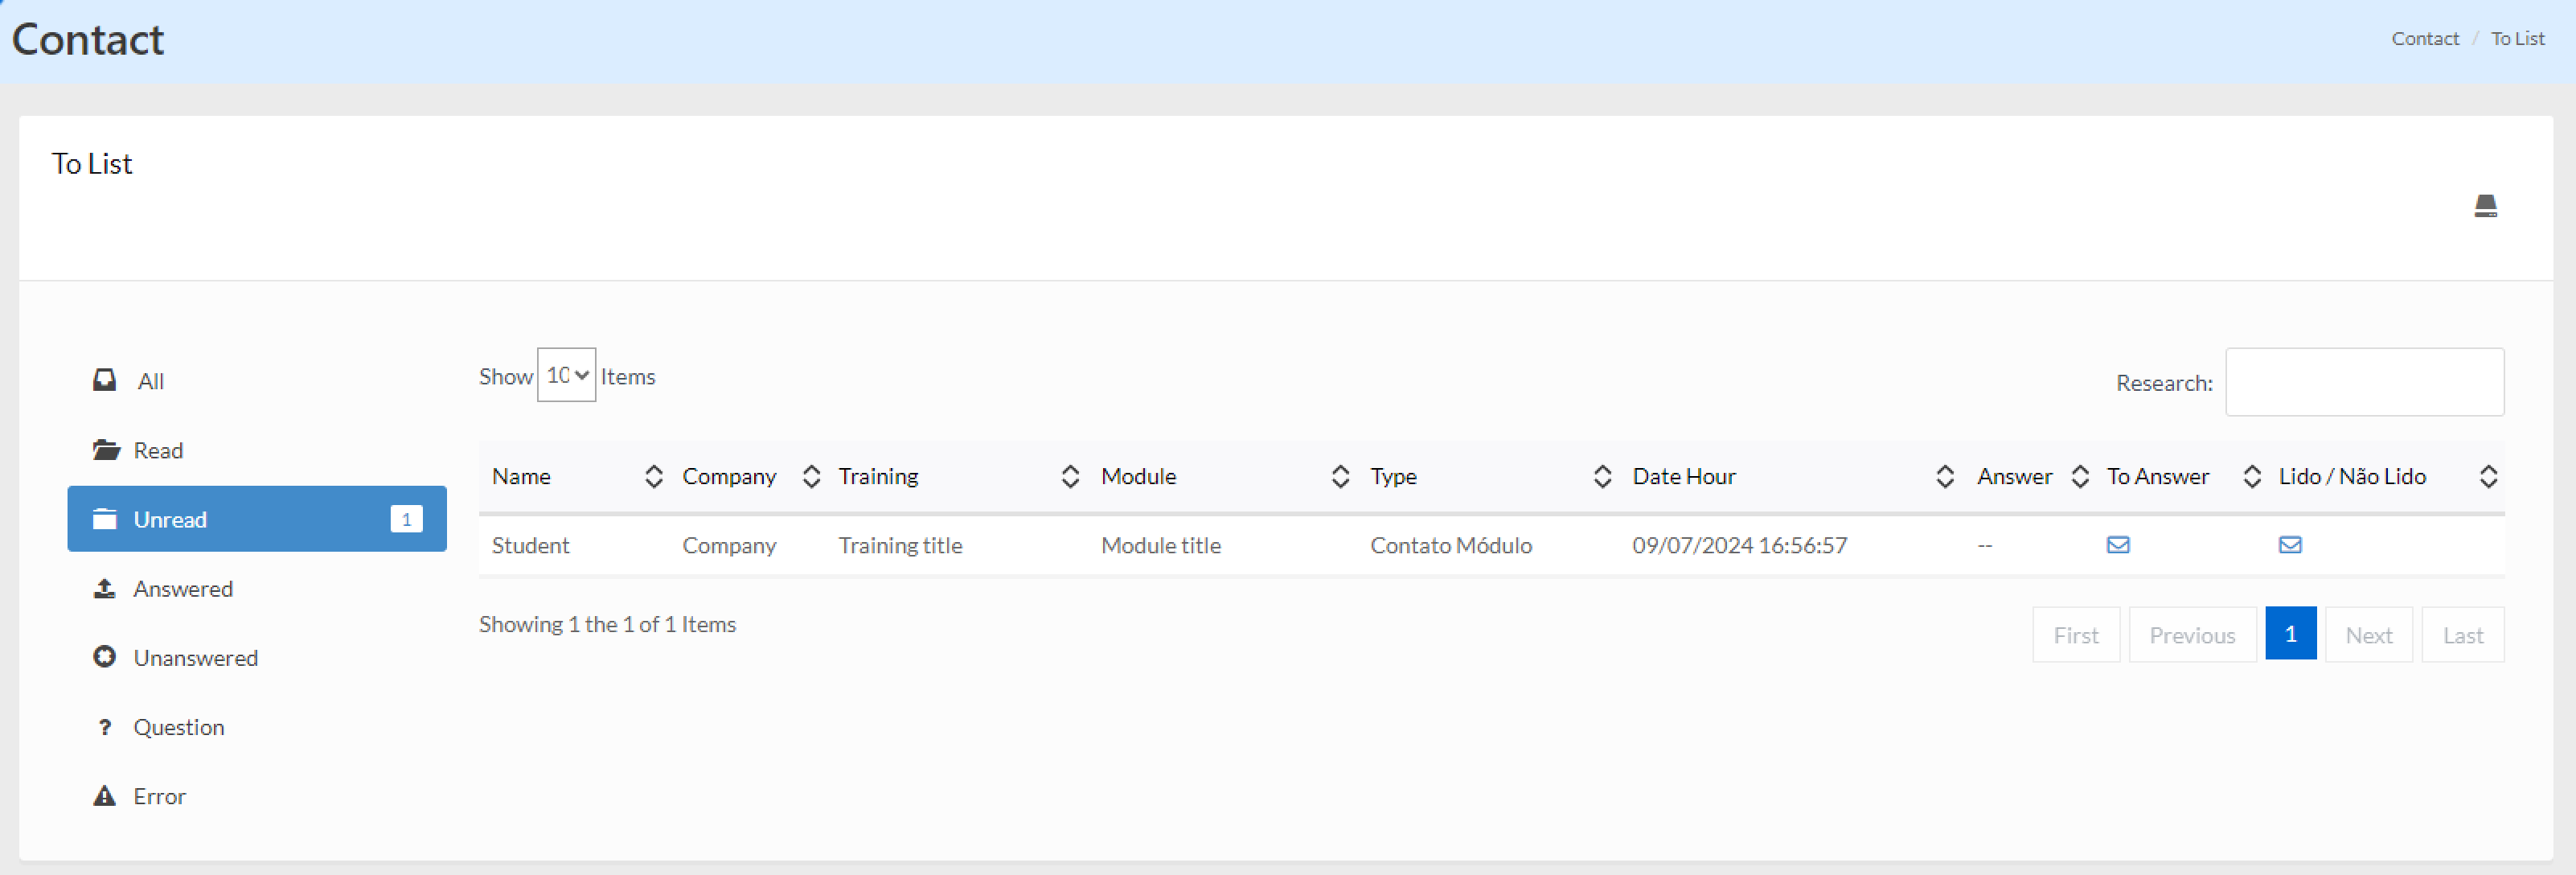Screen dimensions: 2576x875
Task: Filter by Unanswered messages
Action: (195, 658)
